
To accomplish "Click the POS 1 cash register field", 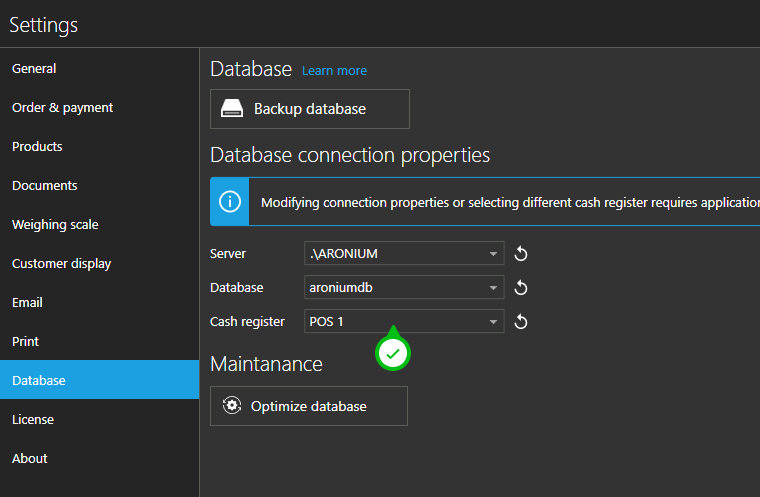I will (404, 321).
